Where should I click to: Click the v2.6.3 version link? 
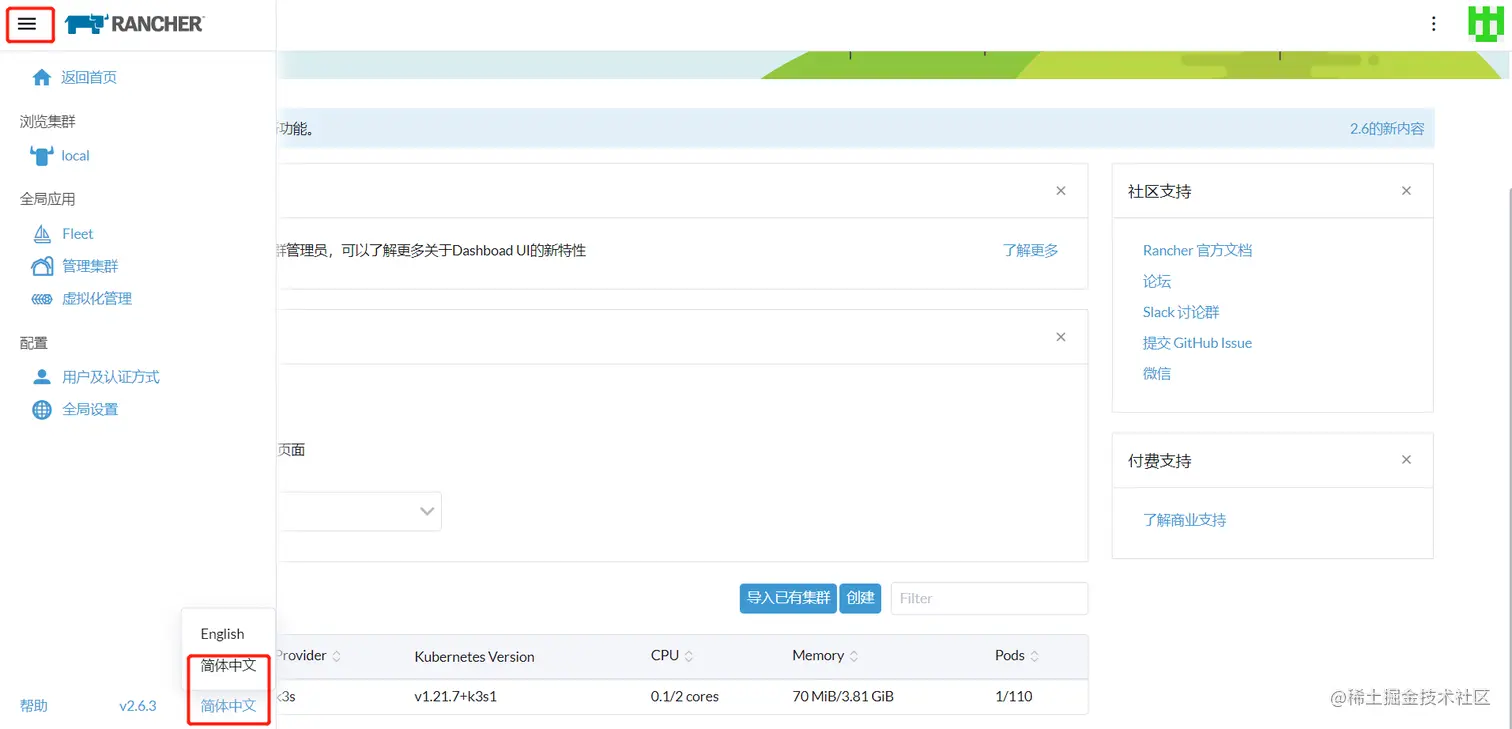[x=138, y=706]
